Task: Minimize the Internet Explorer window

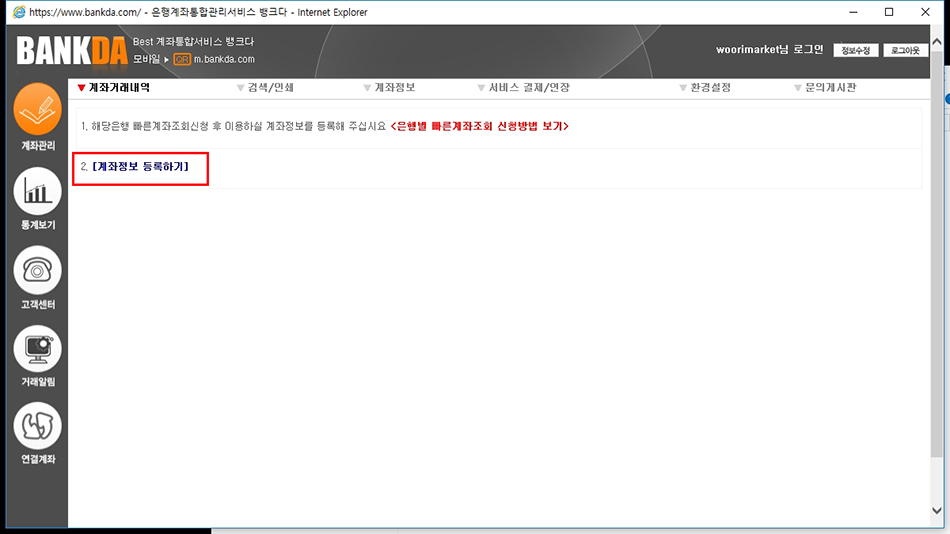Action: click(x=853, y=12)
